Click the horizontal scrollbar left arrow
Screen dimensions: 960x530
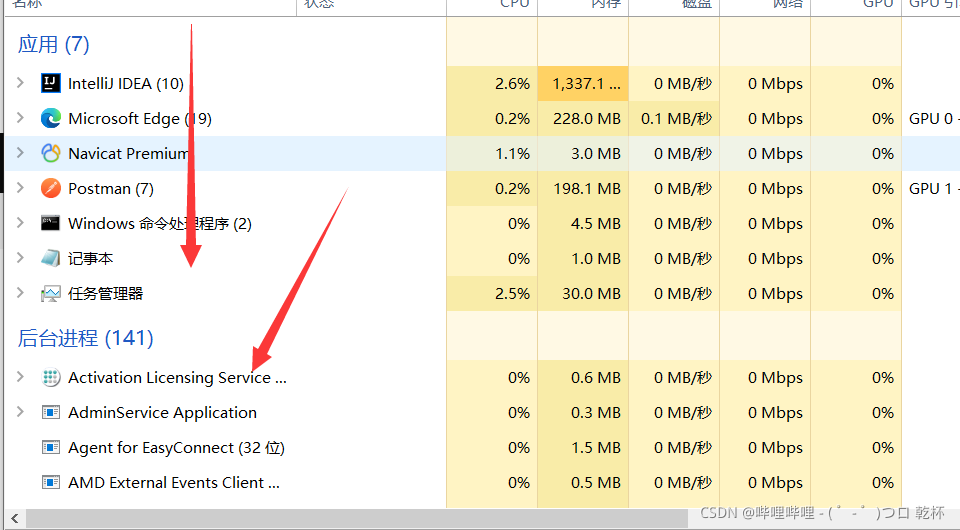(x=15, y=519)
